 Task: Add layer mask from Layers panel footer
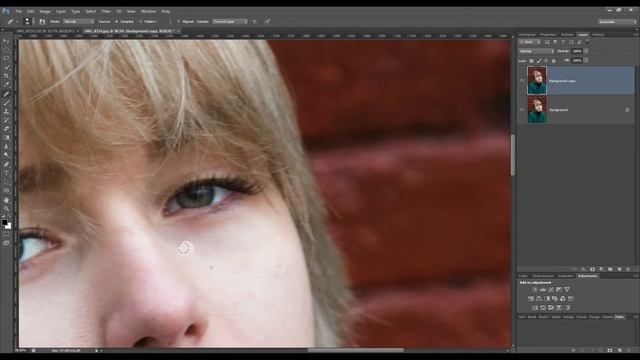coord(593,269)
